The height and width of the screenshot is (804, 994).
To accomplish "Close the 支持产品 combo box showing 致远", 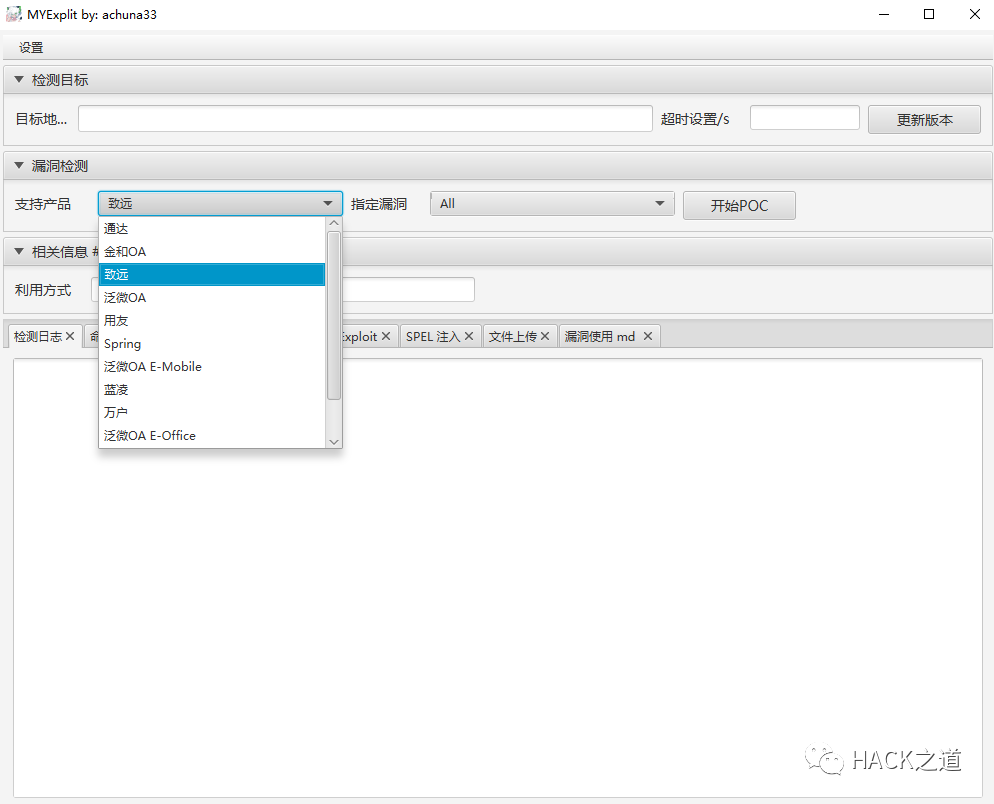I will click(x=220, y=204).
